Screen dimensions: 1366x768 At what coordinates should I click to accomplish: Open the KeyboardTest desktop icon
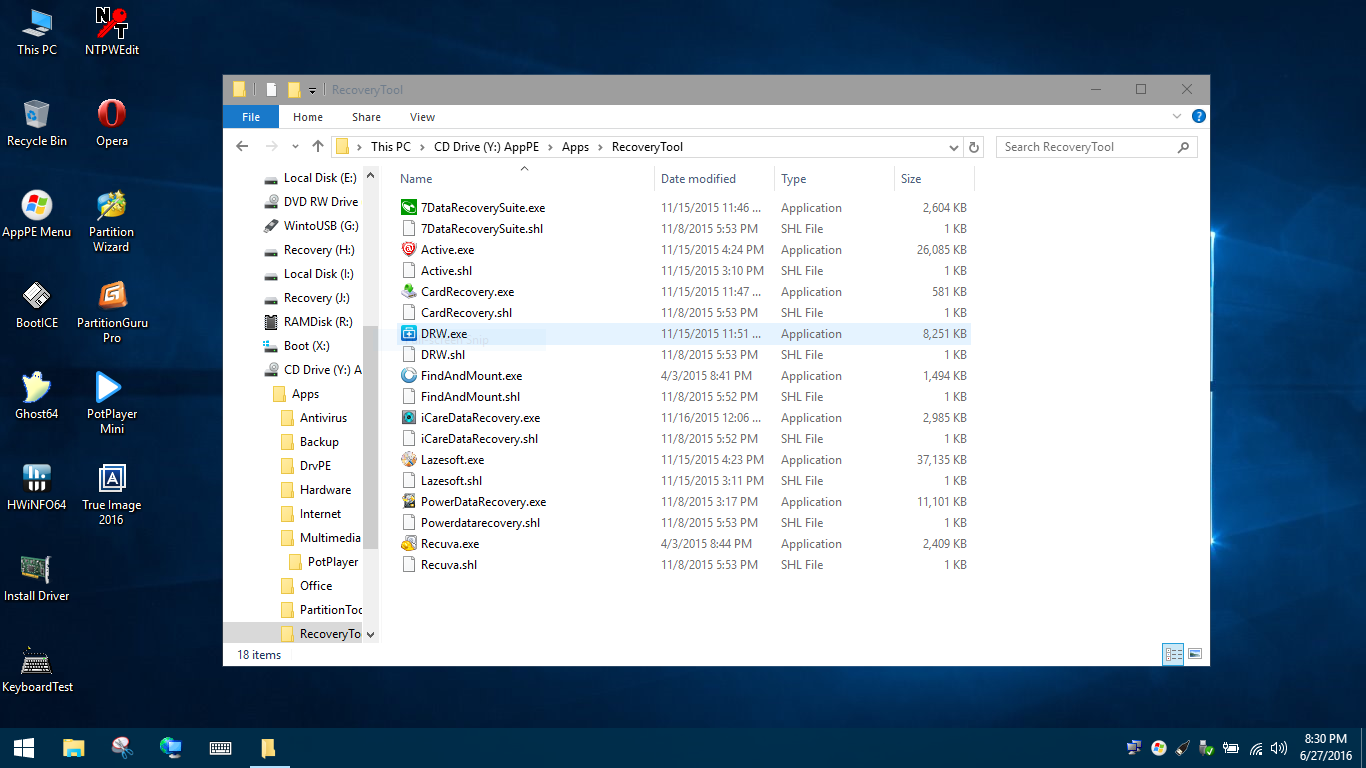point(37,669)
